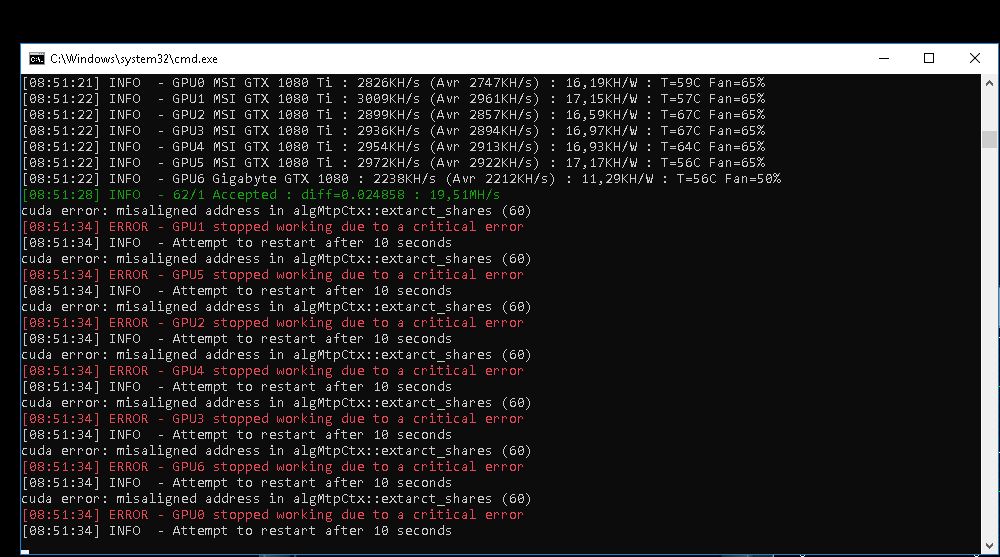
Task: Click the '3009KH/s' hashrate value
Action: pyautogui.click(x=388, y=99)
